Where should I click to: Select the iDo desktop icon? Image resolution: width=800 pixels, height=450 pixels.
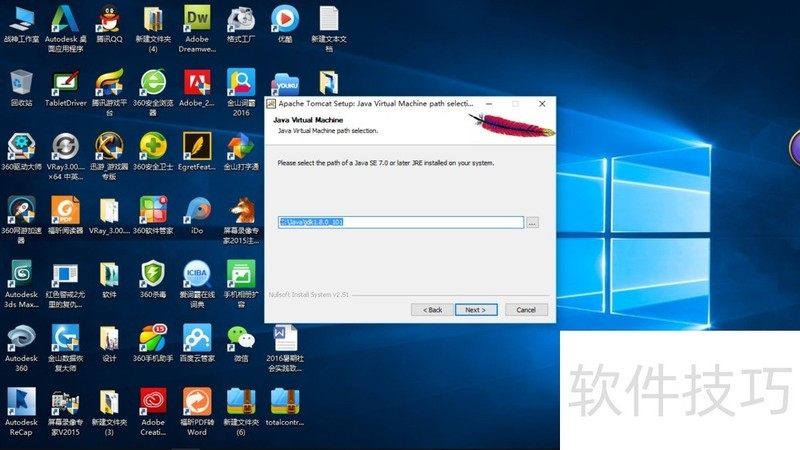click(197, 211)
